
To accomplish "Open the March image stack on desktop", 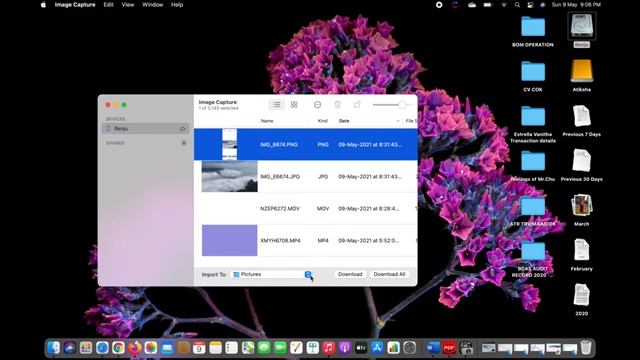I will (x=582, y=205).
